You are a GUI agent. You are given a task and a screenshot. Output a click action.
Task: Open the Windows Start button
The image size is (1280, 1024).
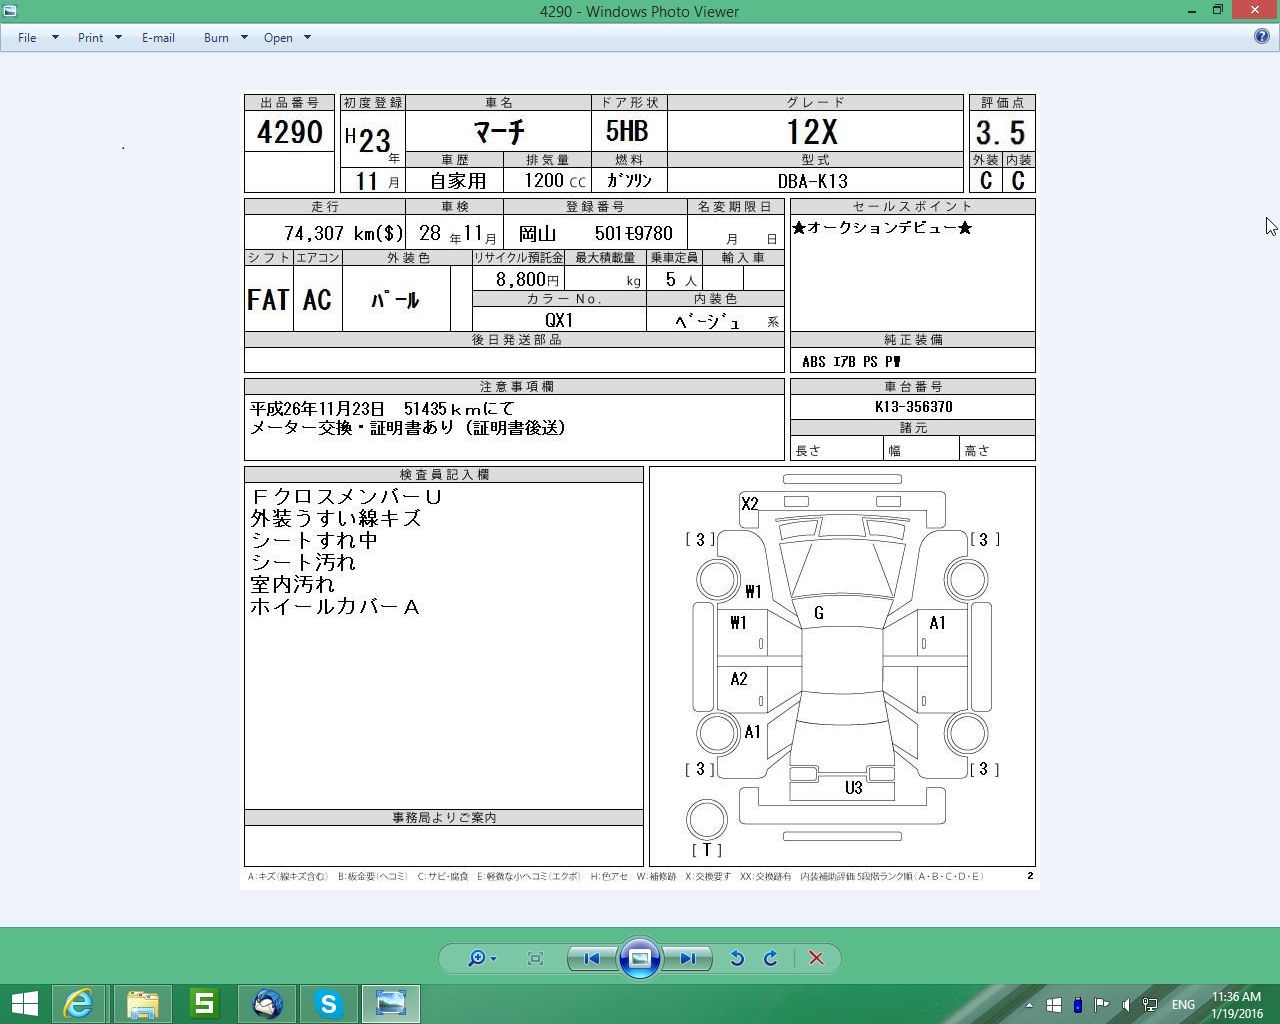tap(24, 1003)
